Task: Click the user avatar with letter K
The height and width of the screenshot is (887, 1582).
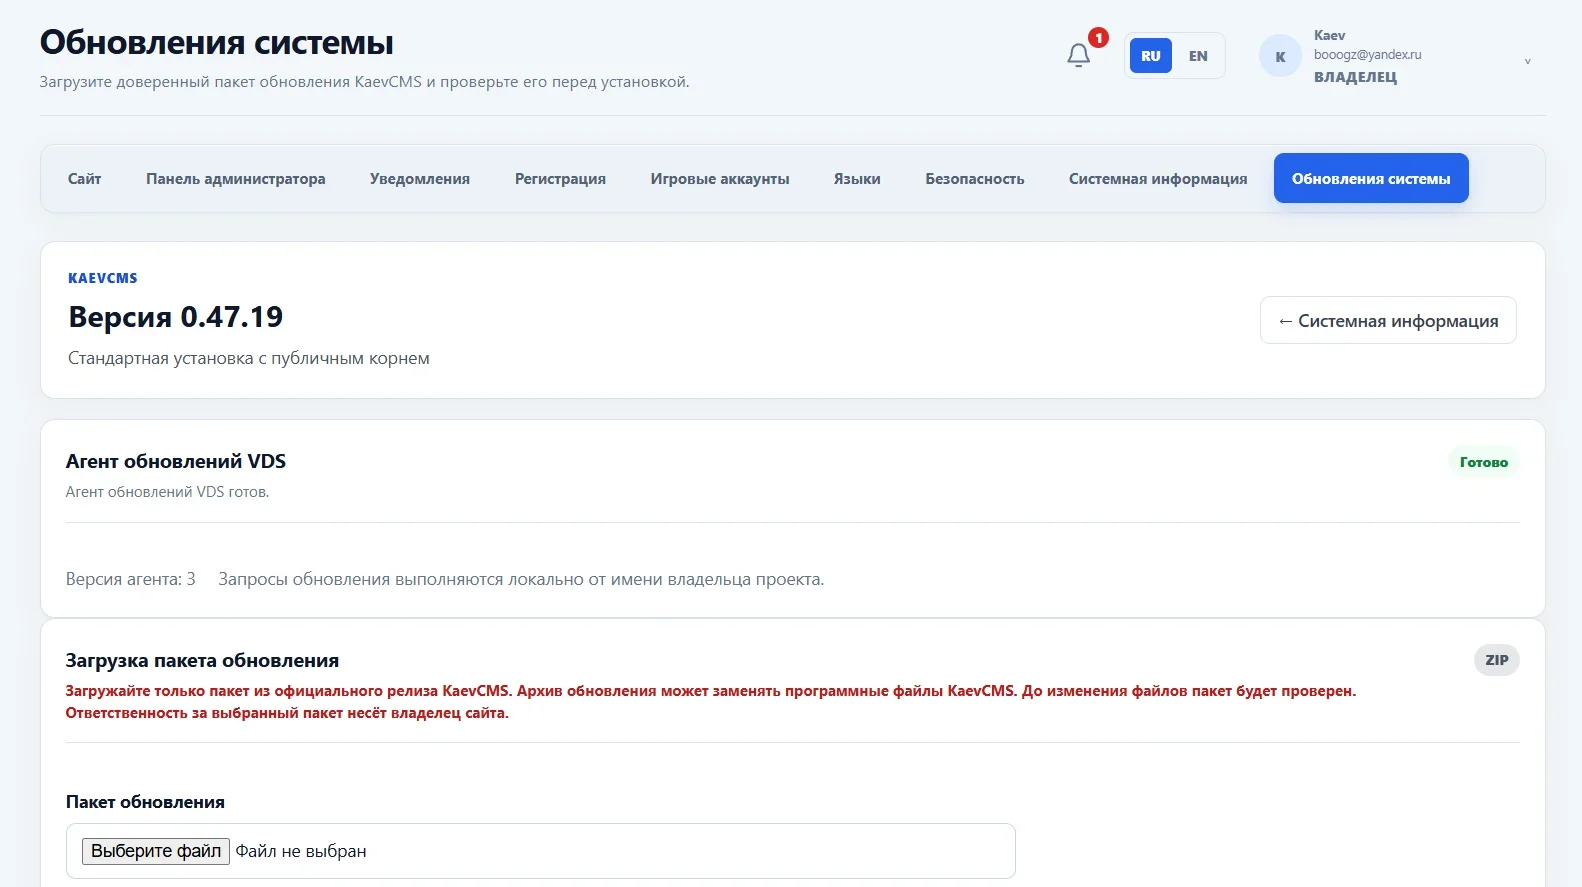Action: (x=1280, y=56)
